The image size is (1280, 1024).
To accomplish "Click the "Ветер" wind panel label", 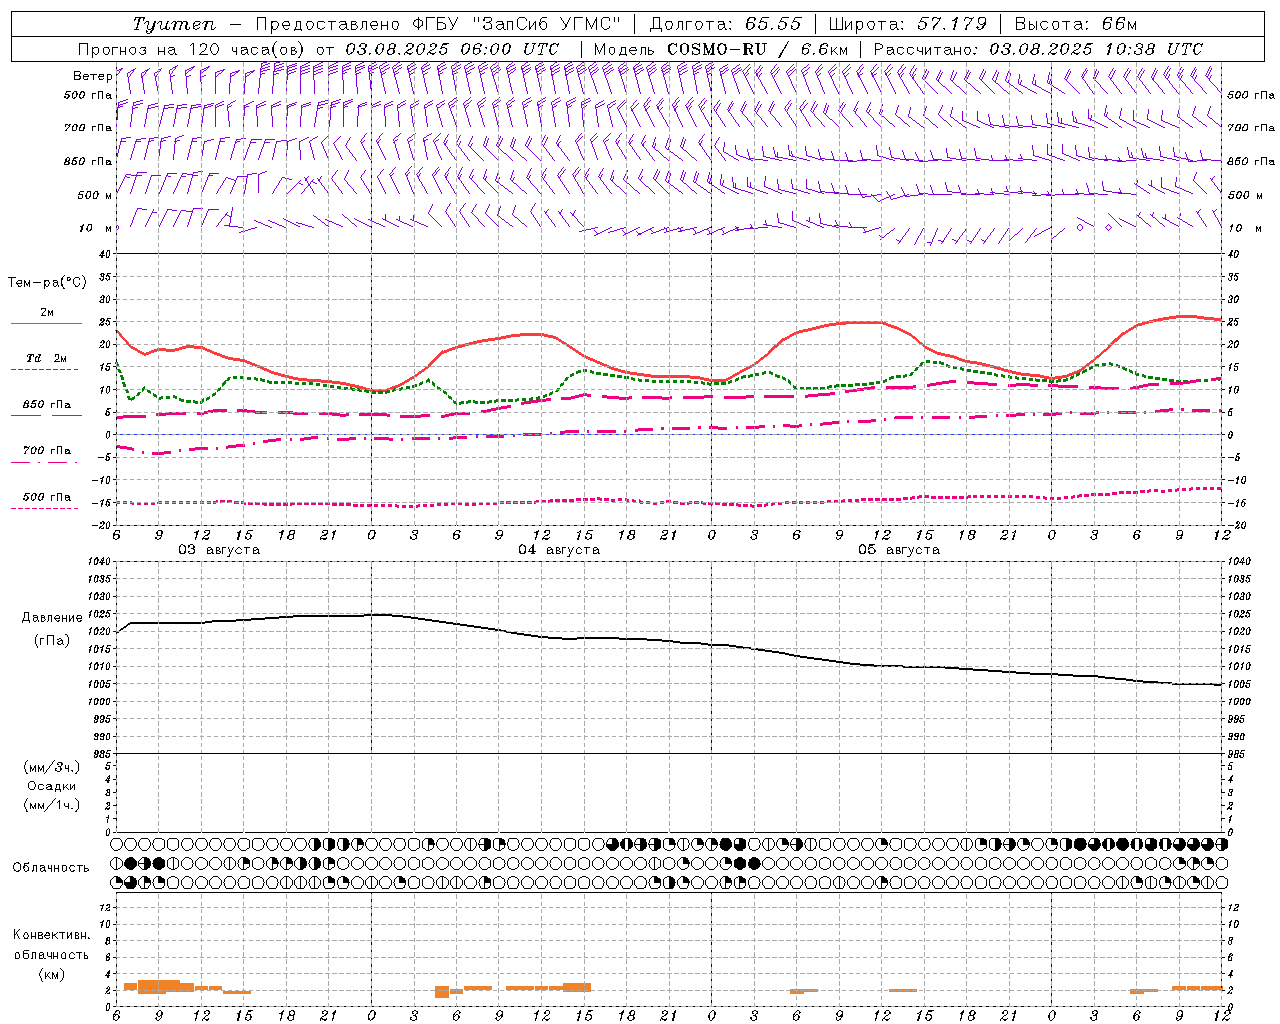I will coord(92,76).
